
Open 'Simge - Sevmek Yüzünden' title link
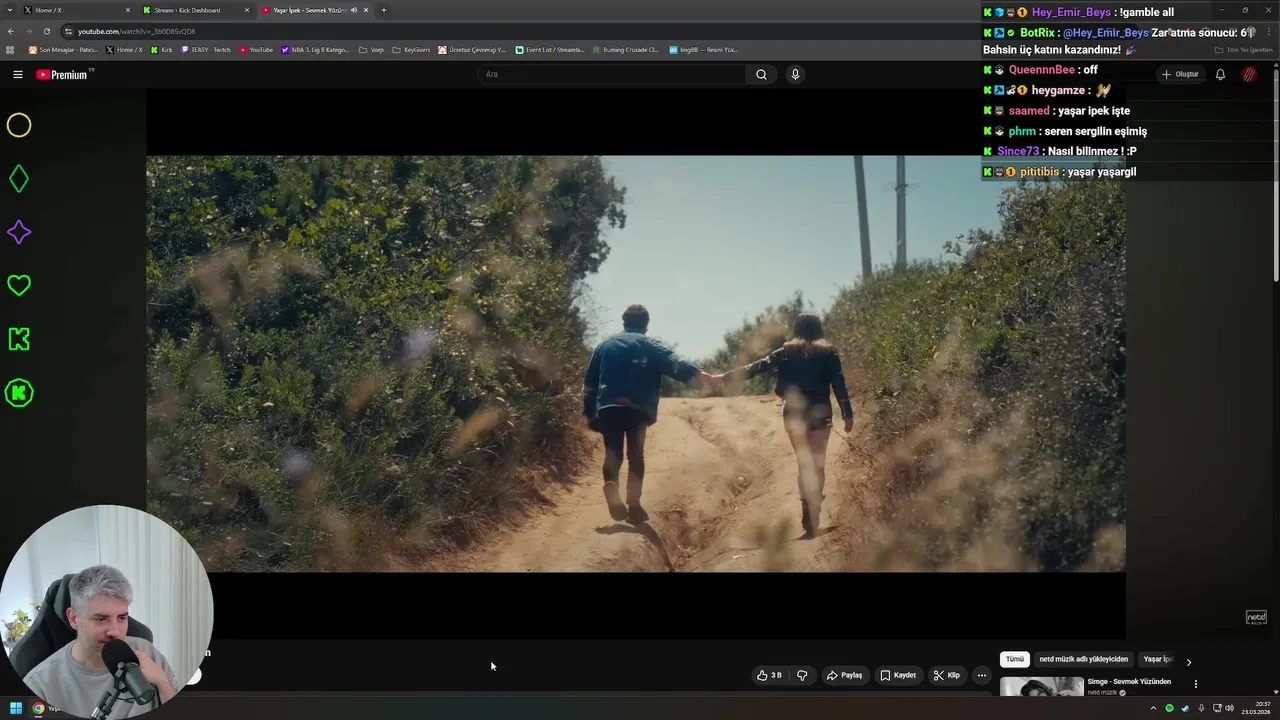pos(1129,682)
